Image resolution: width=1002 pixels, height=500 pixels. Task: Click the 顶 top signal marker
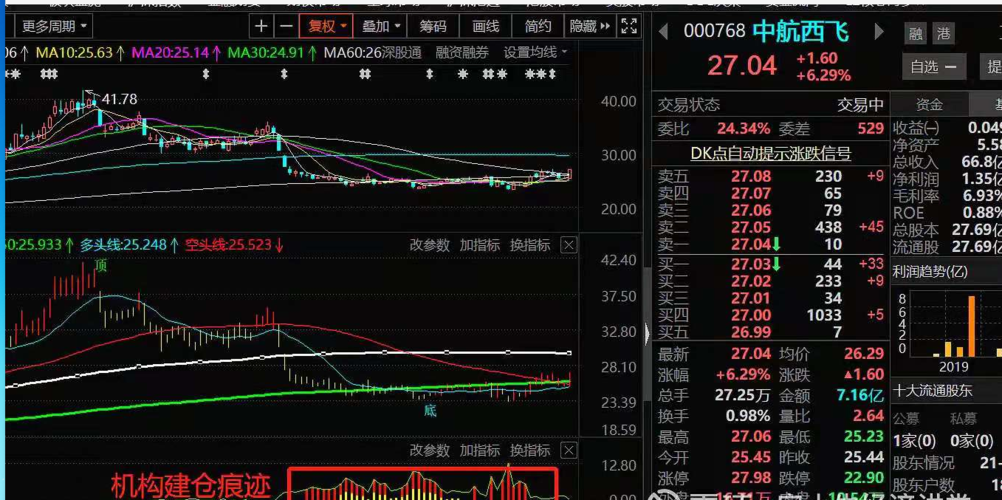[101, 267]
